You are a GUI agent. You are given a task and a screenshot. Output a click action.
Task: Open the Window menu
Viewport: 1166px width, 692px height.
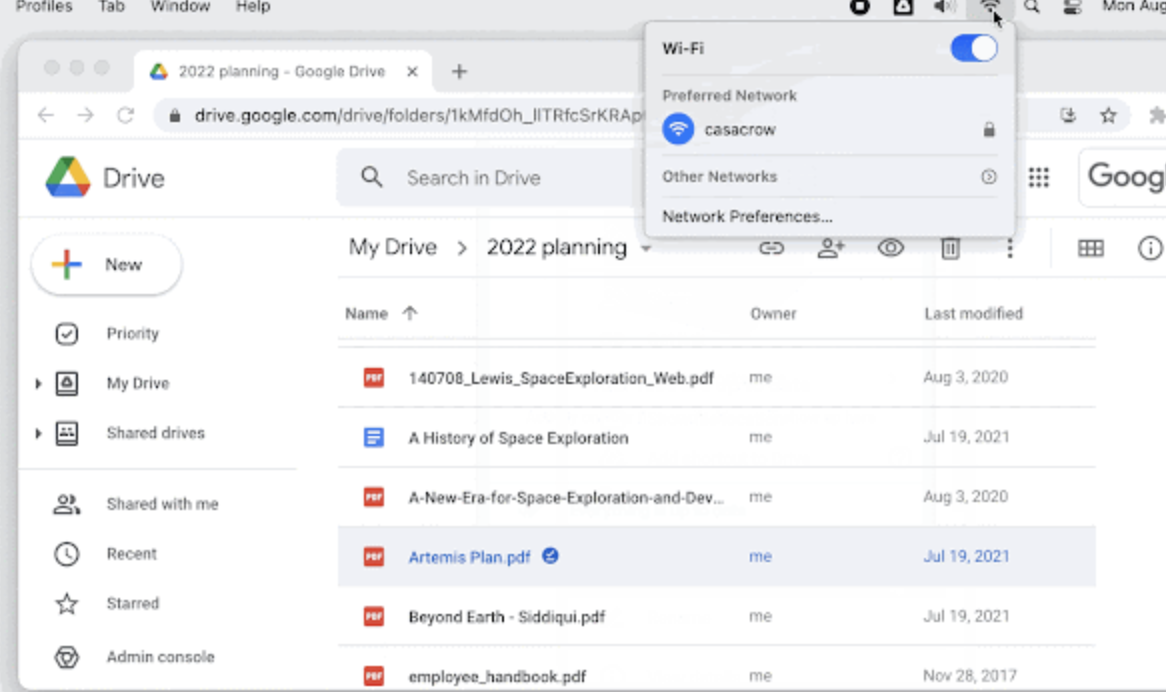coord(180,7)
